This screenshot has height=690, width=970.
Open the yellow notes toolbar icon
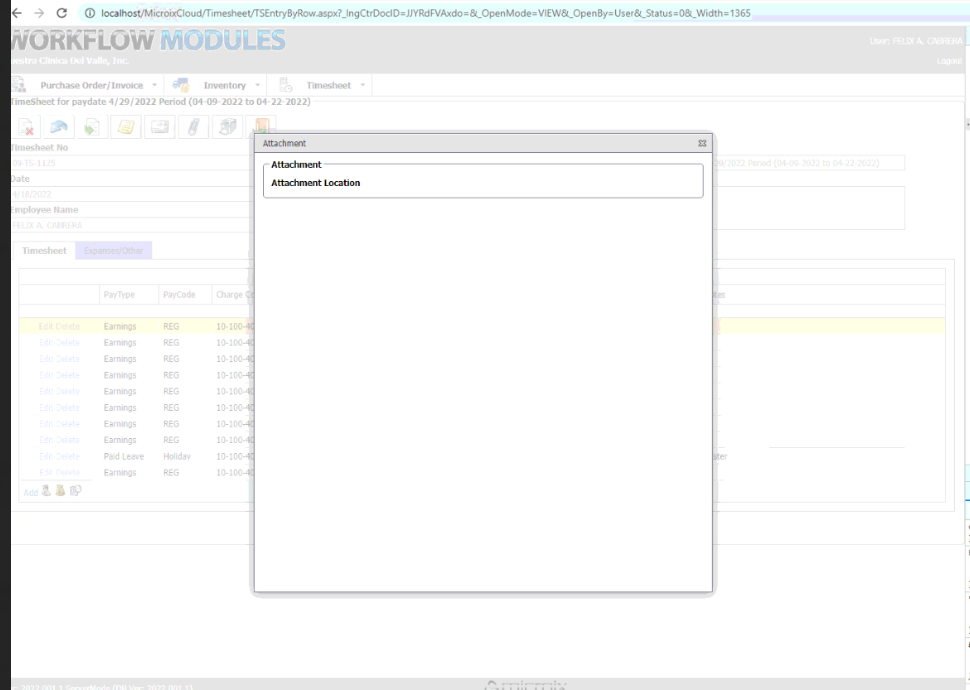[x=125, y=127]
